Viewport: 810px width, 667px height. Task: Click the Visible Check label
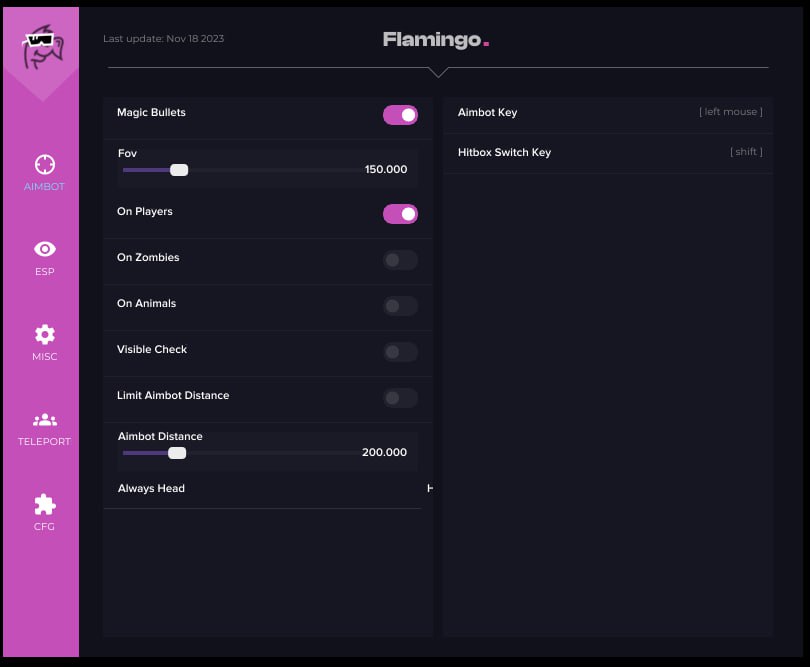pyautogui.click(x=152, y=349)
